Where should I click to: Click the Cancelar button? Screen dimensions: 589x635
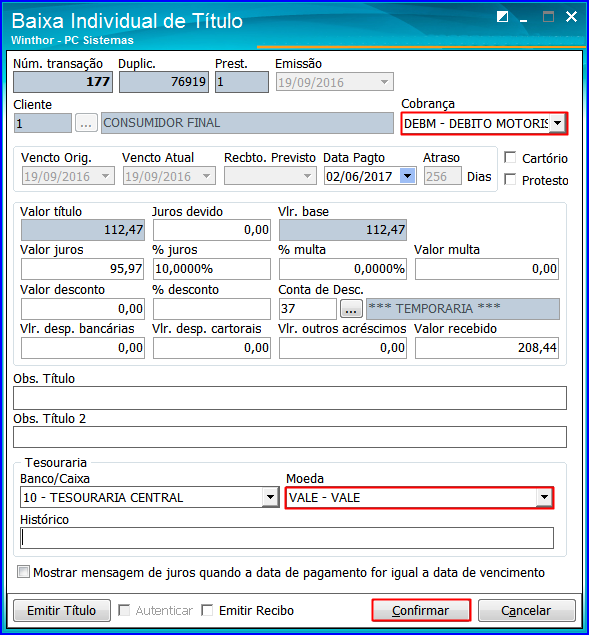coord(527,610)
